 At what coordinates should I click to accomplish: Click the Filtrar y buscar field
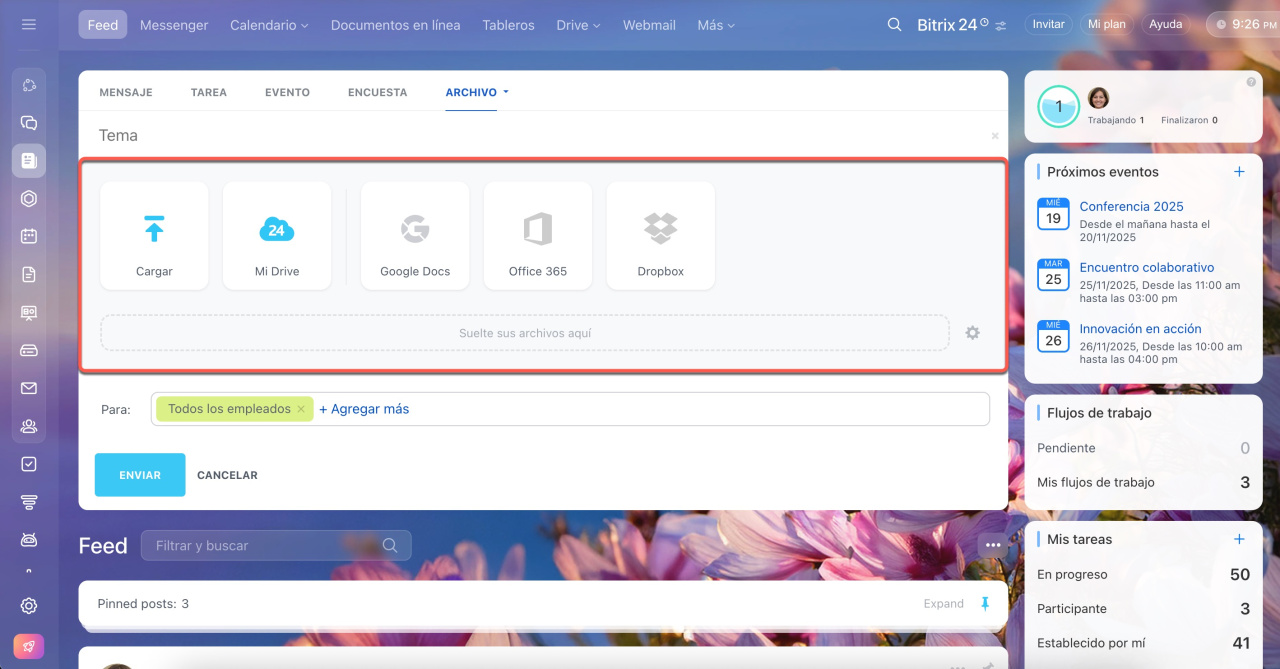tap(265, 546)
